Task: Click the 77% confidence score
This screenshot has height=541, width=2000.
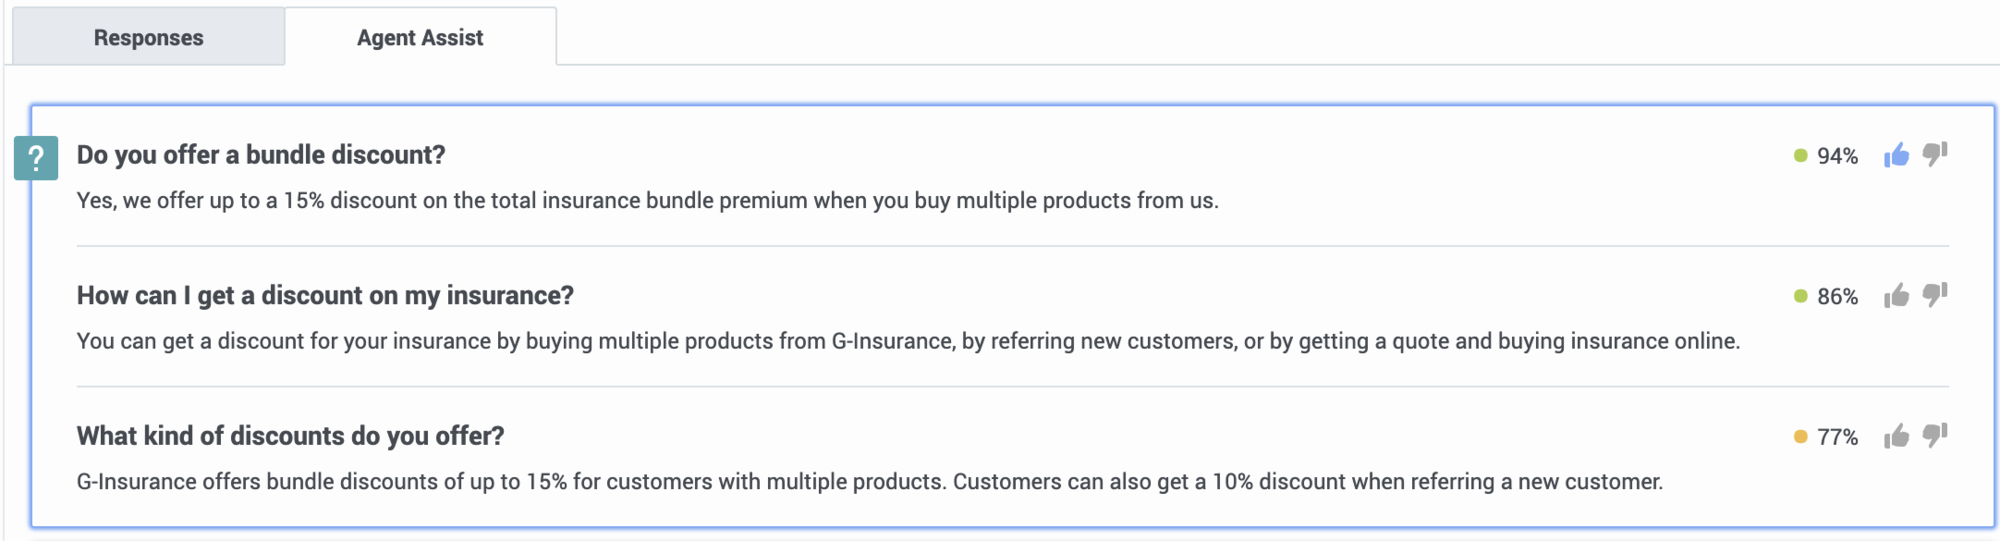Action: (x=1837, y=438)
